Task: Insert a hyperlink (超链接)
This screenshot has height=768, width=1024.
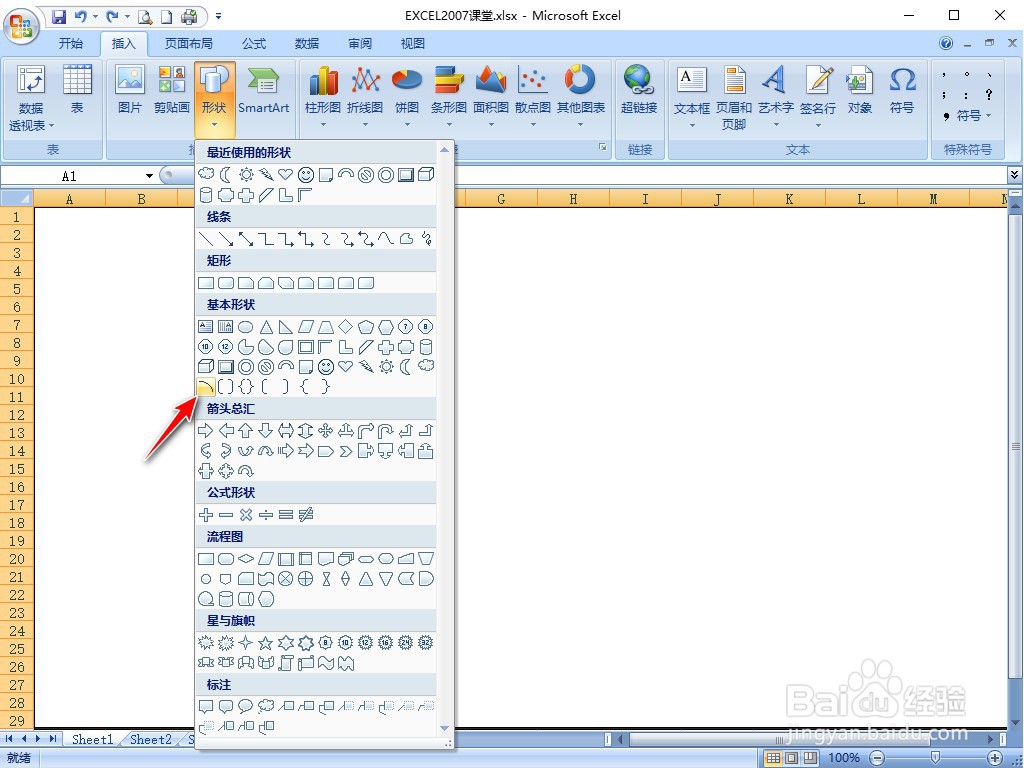Action: 639,90
